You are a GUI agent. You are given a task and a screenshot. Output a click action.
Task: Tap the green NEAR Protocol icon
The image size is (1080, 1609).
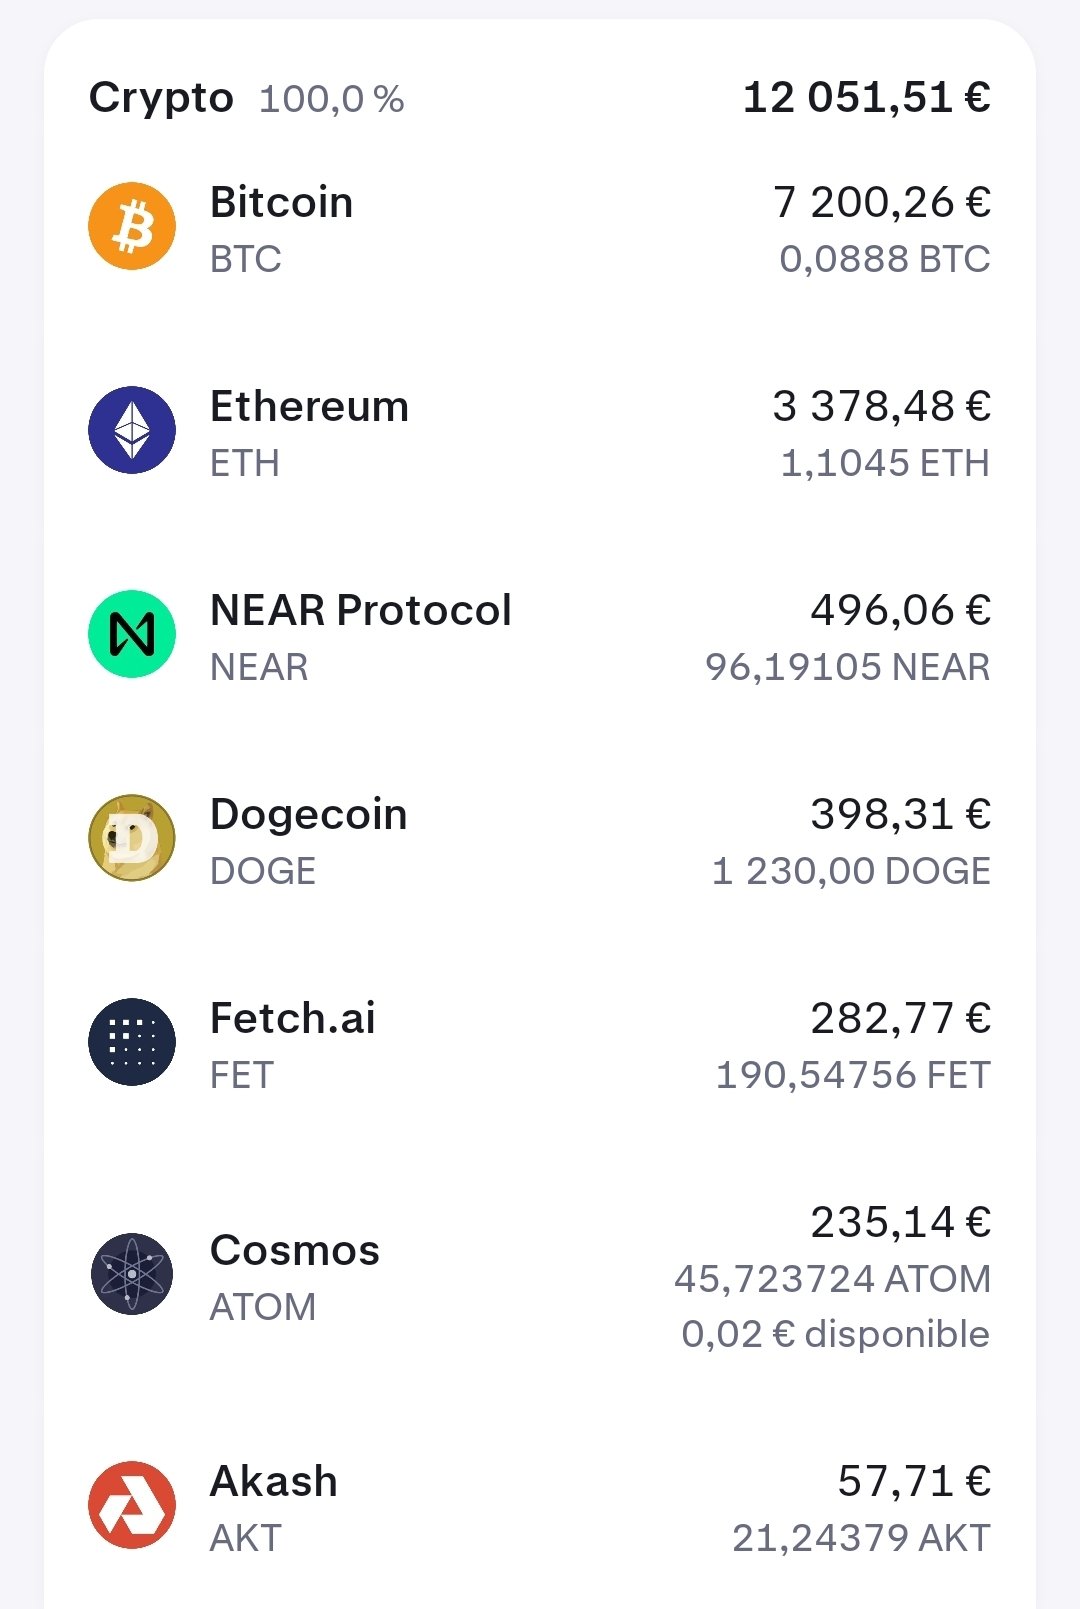(x=132, y=634)
